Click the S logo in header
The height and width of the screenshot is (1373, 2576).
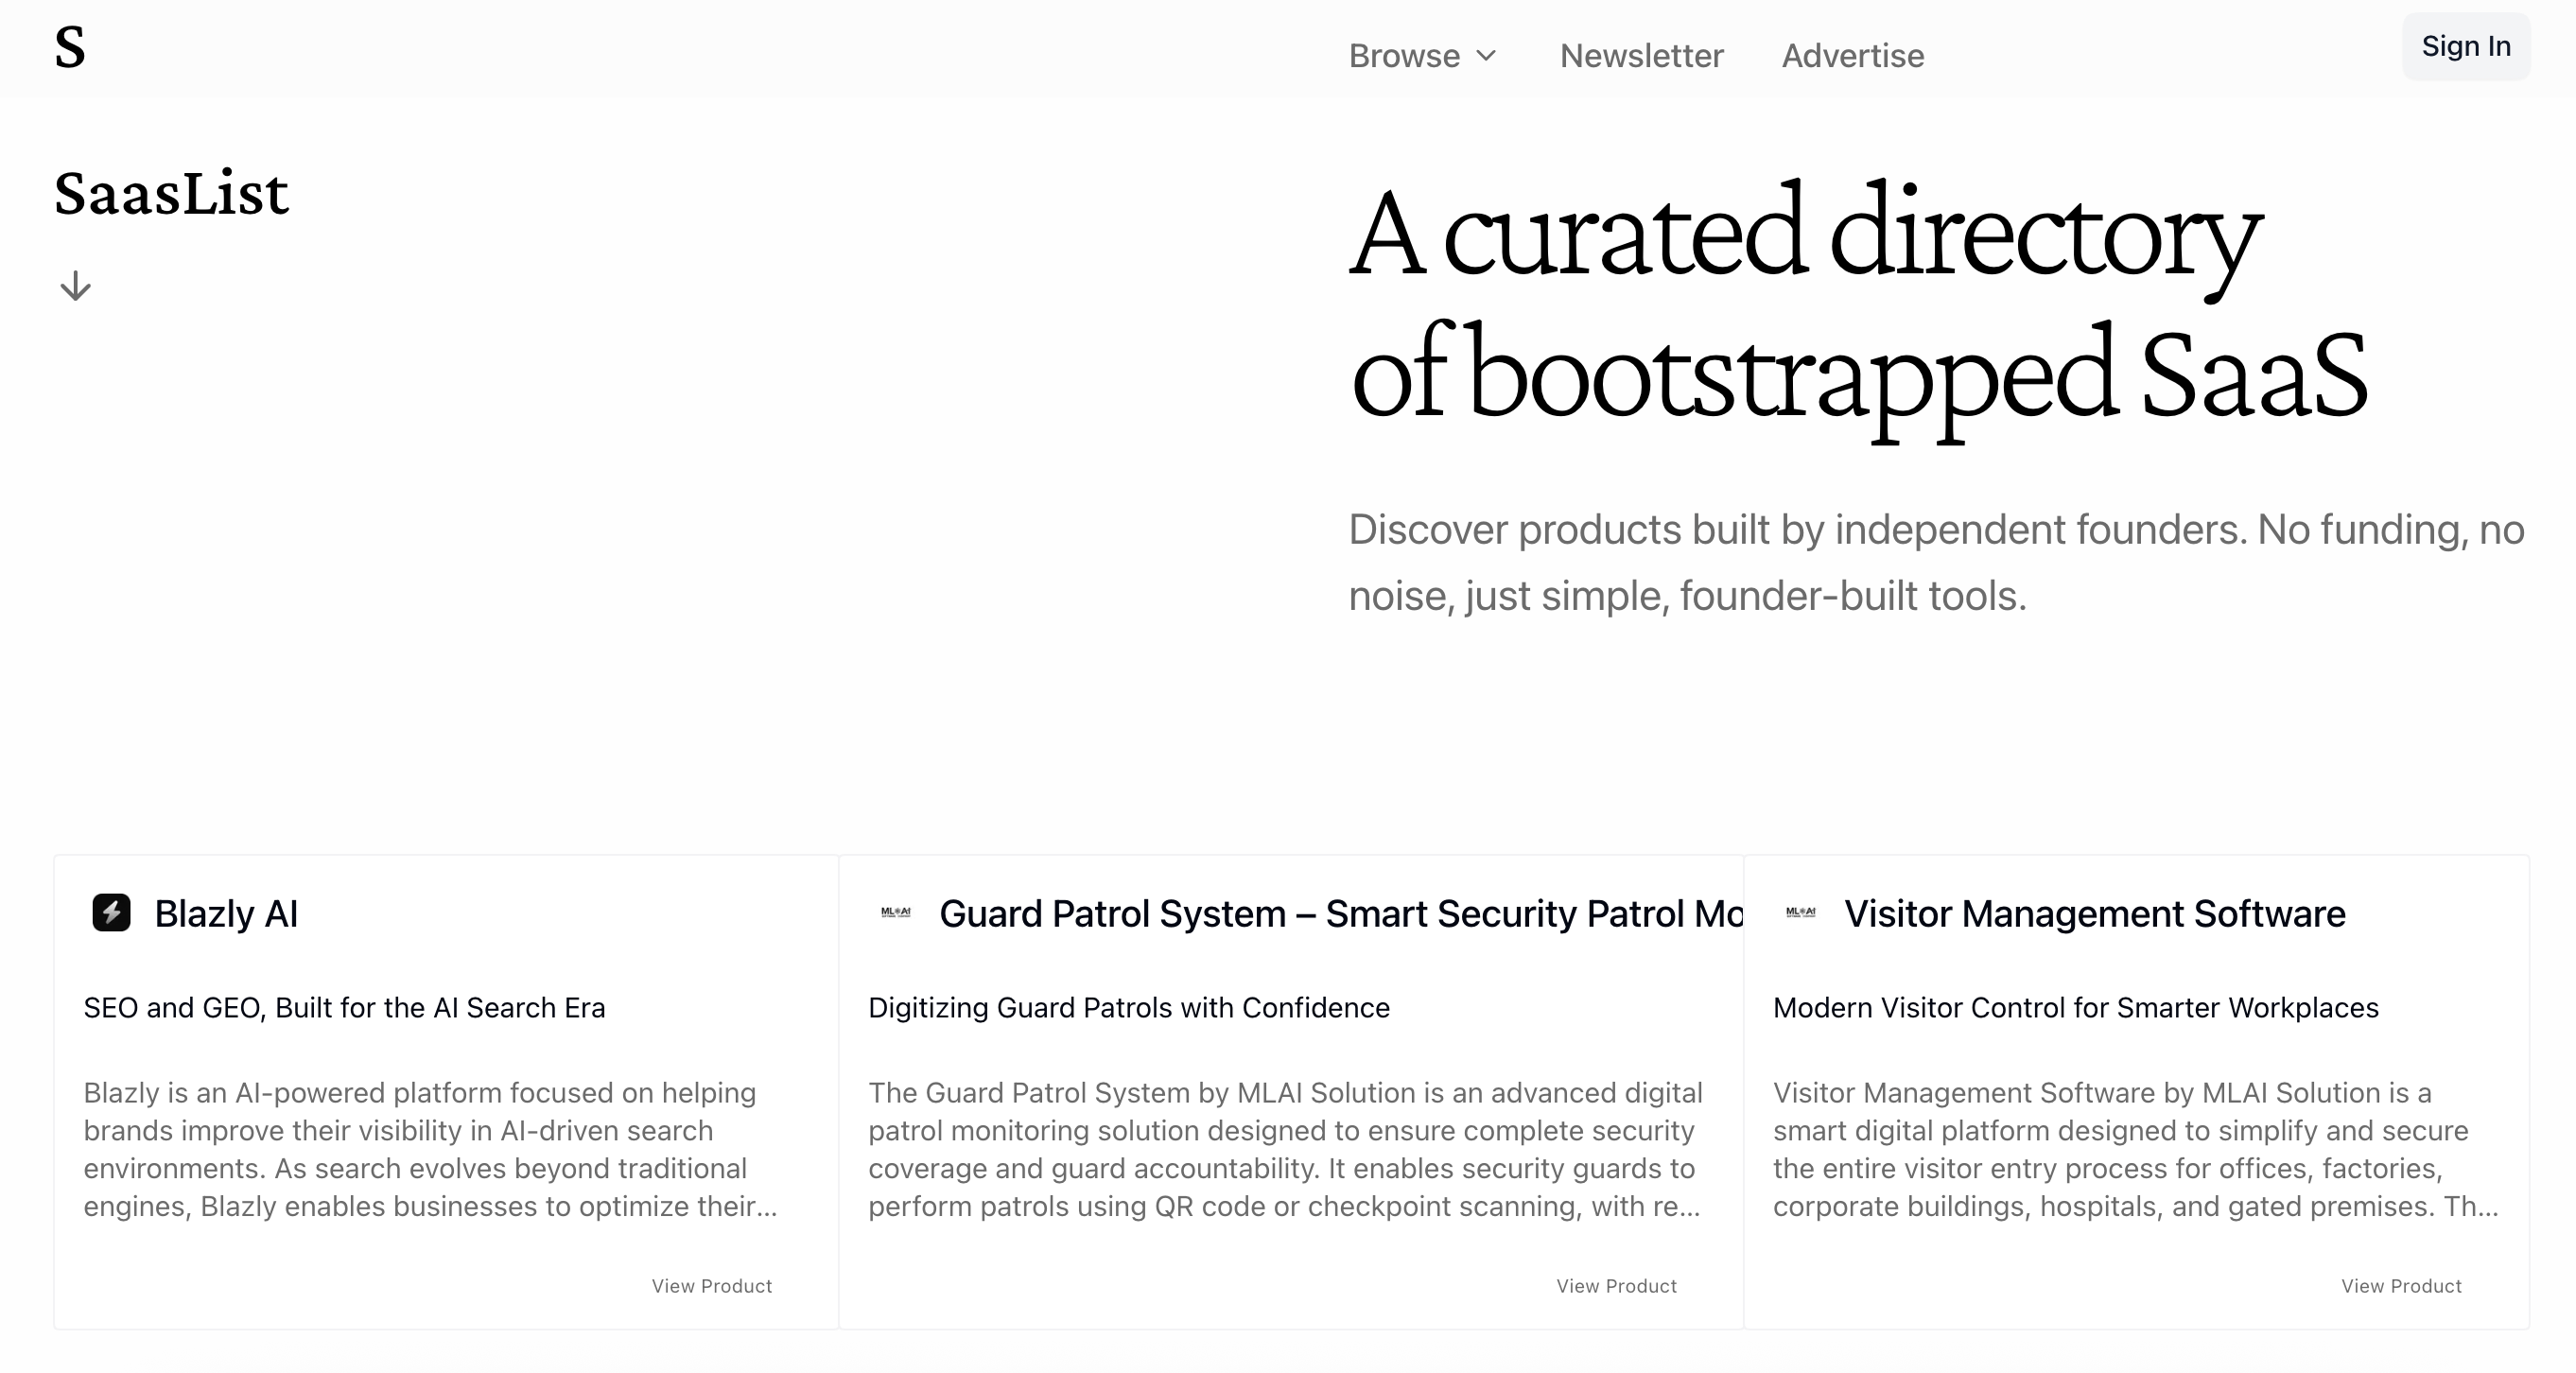tap(70, 48)
